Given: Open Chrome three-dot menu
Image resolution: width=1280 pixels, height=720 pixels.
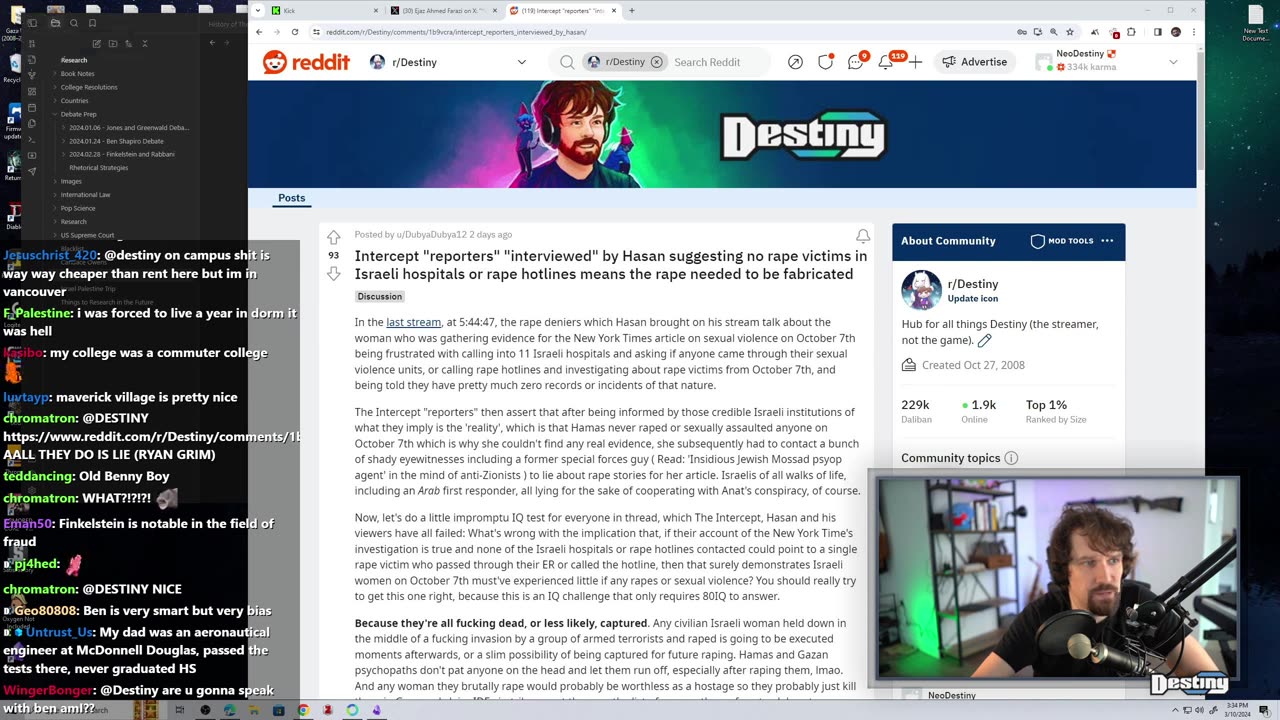Looking at the screenshot, I should point(1193,32).
